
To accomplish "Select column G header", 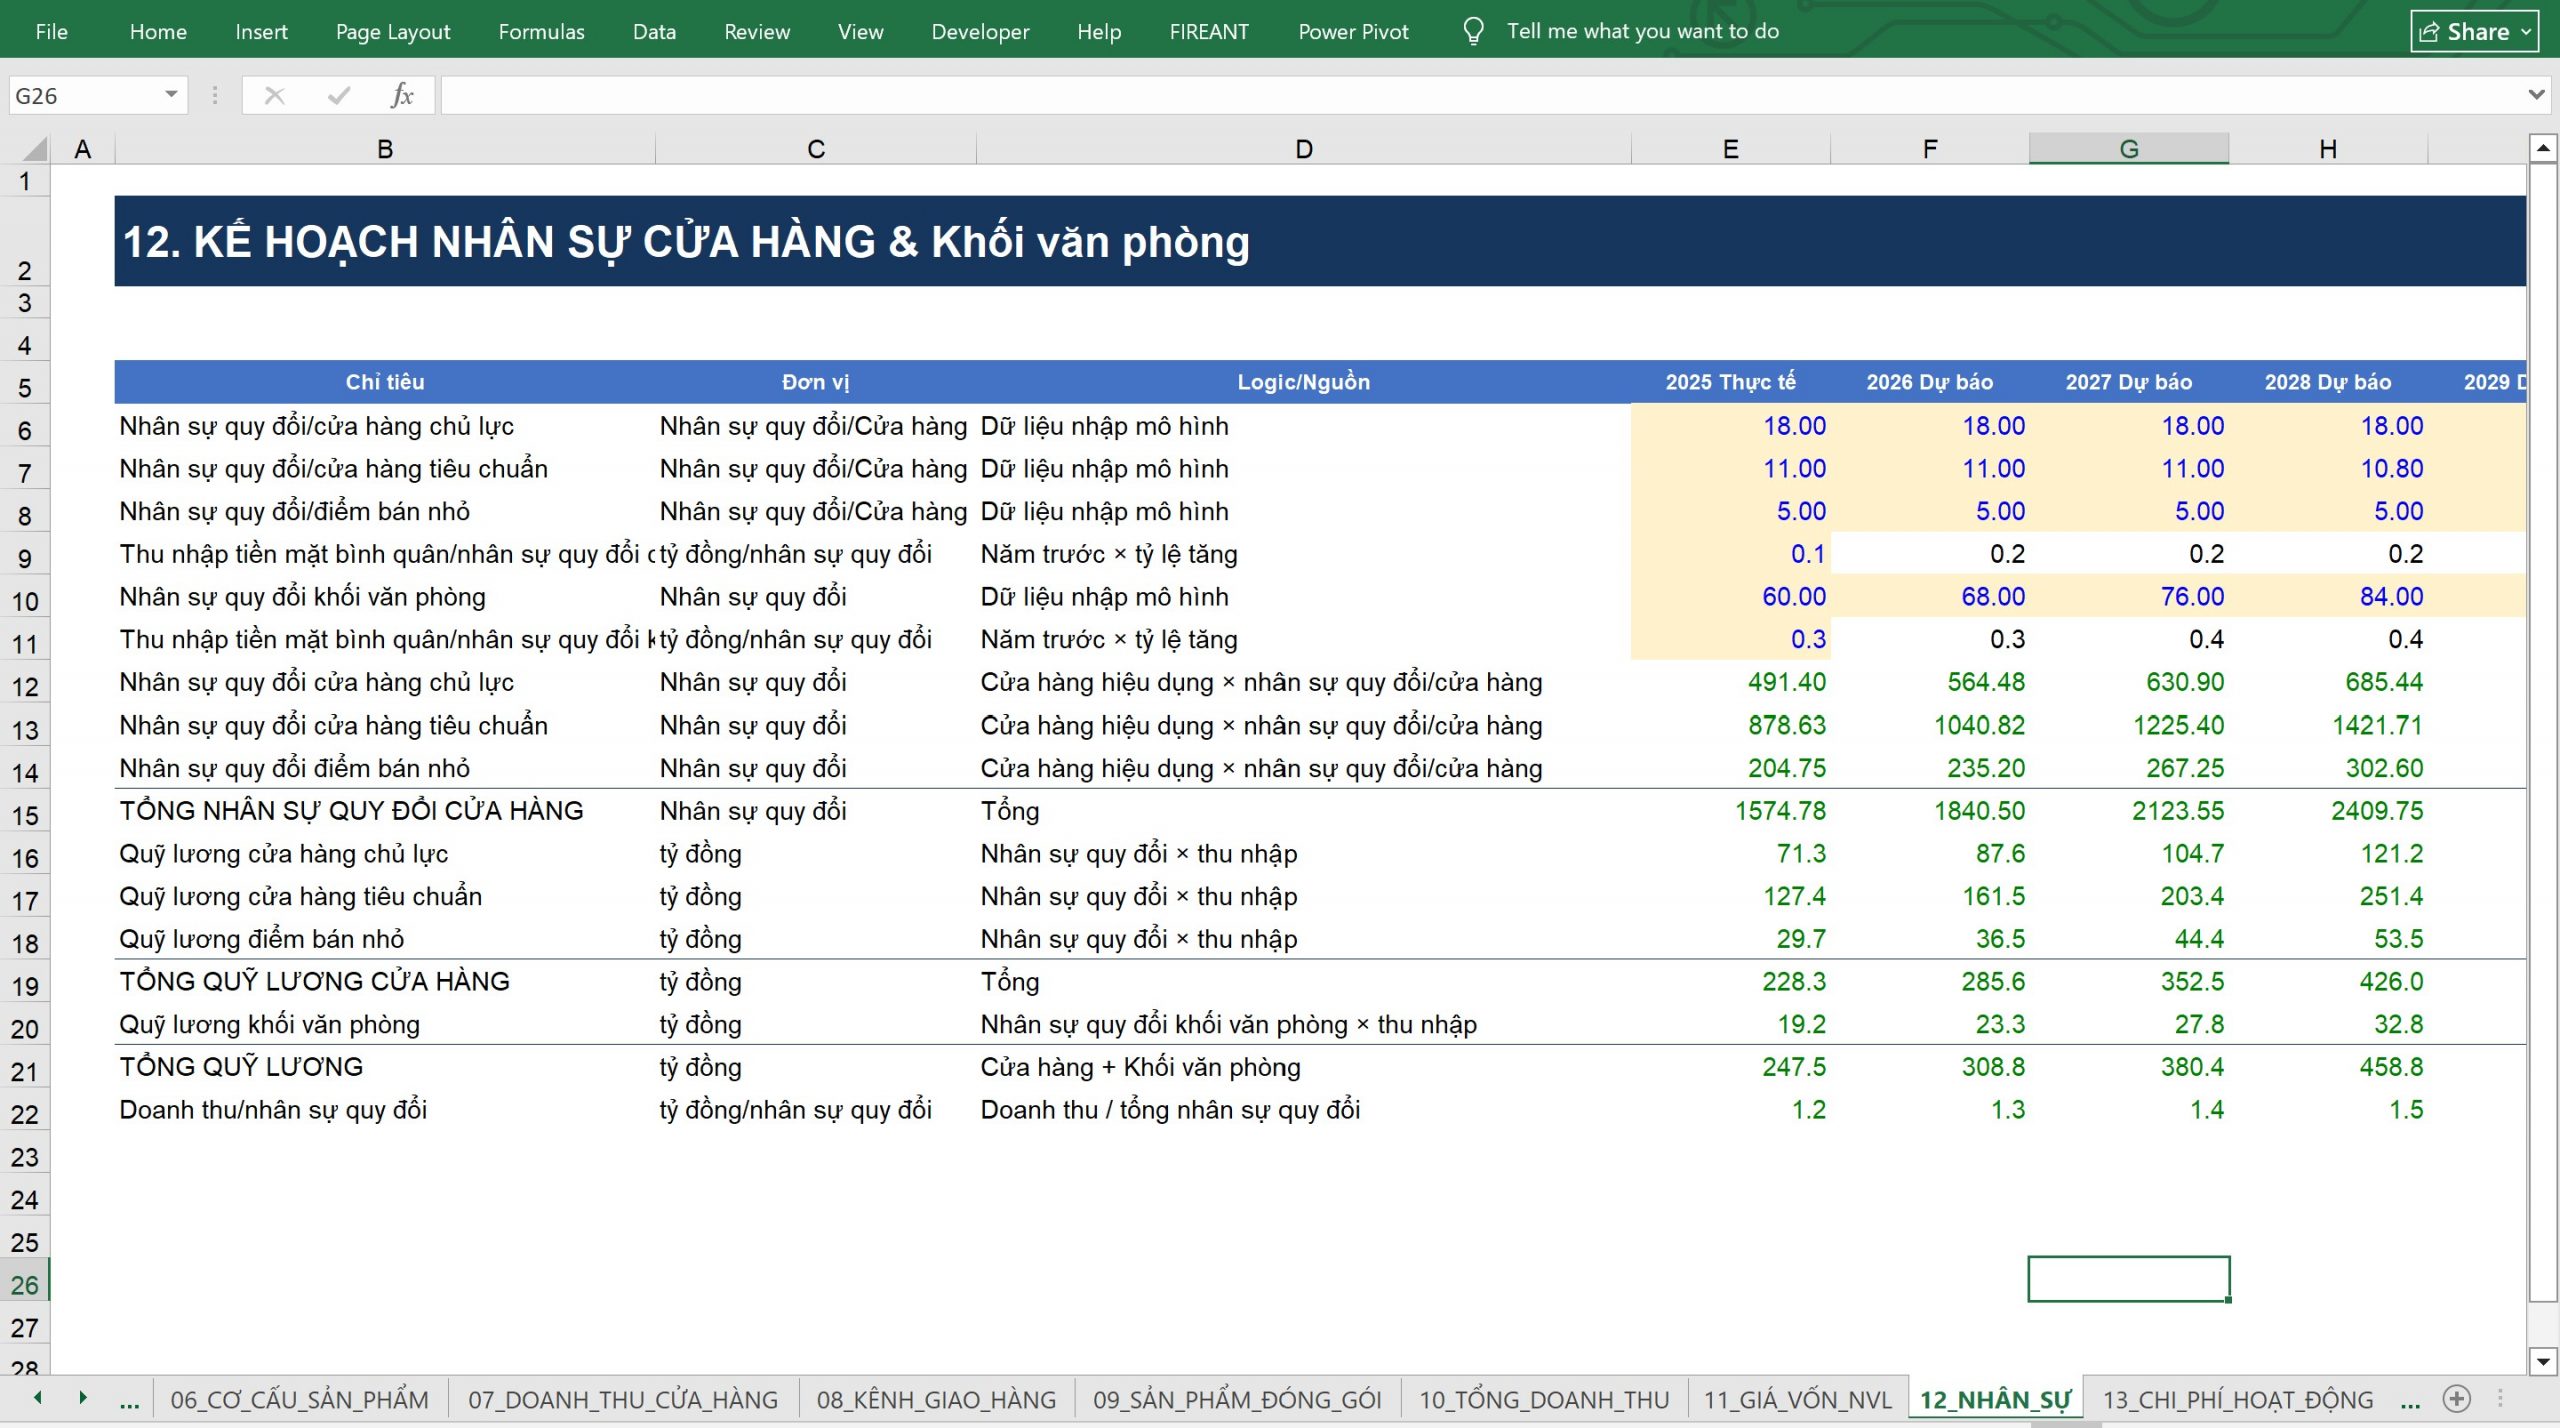I will 2129,149.
